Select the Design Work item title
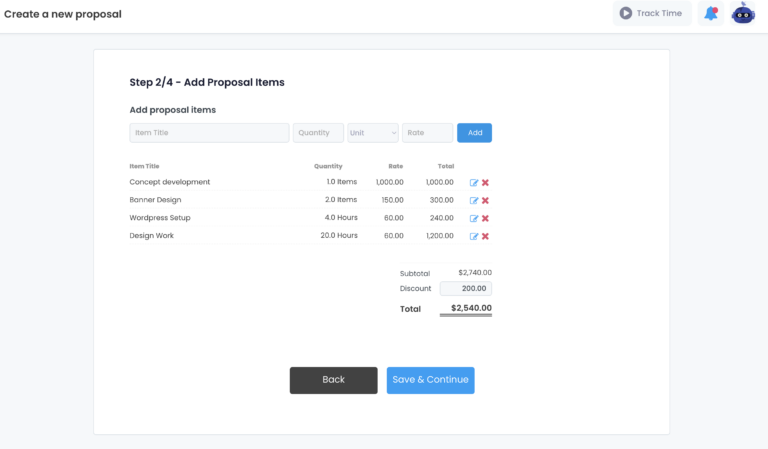The width and height of the screenshot is (768, 449). pos(152,236)
